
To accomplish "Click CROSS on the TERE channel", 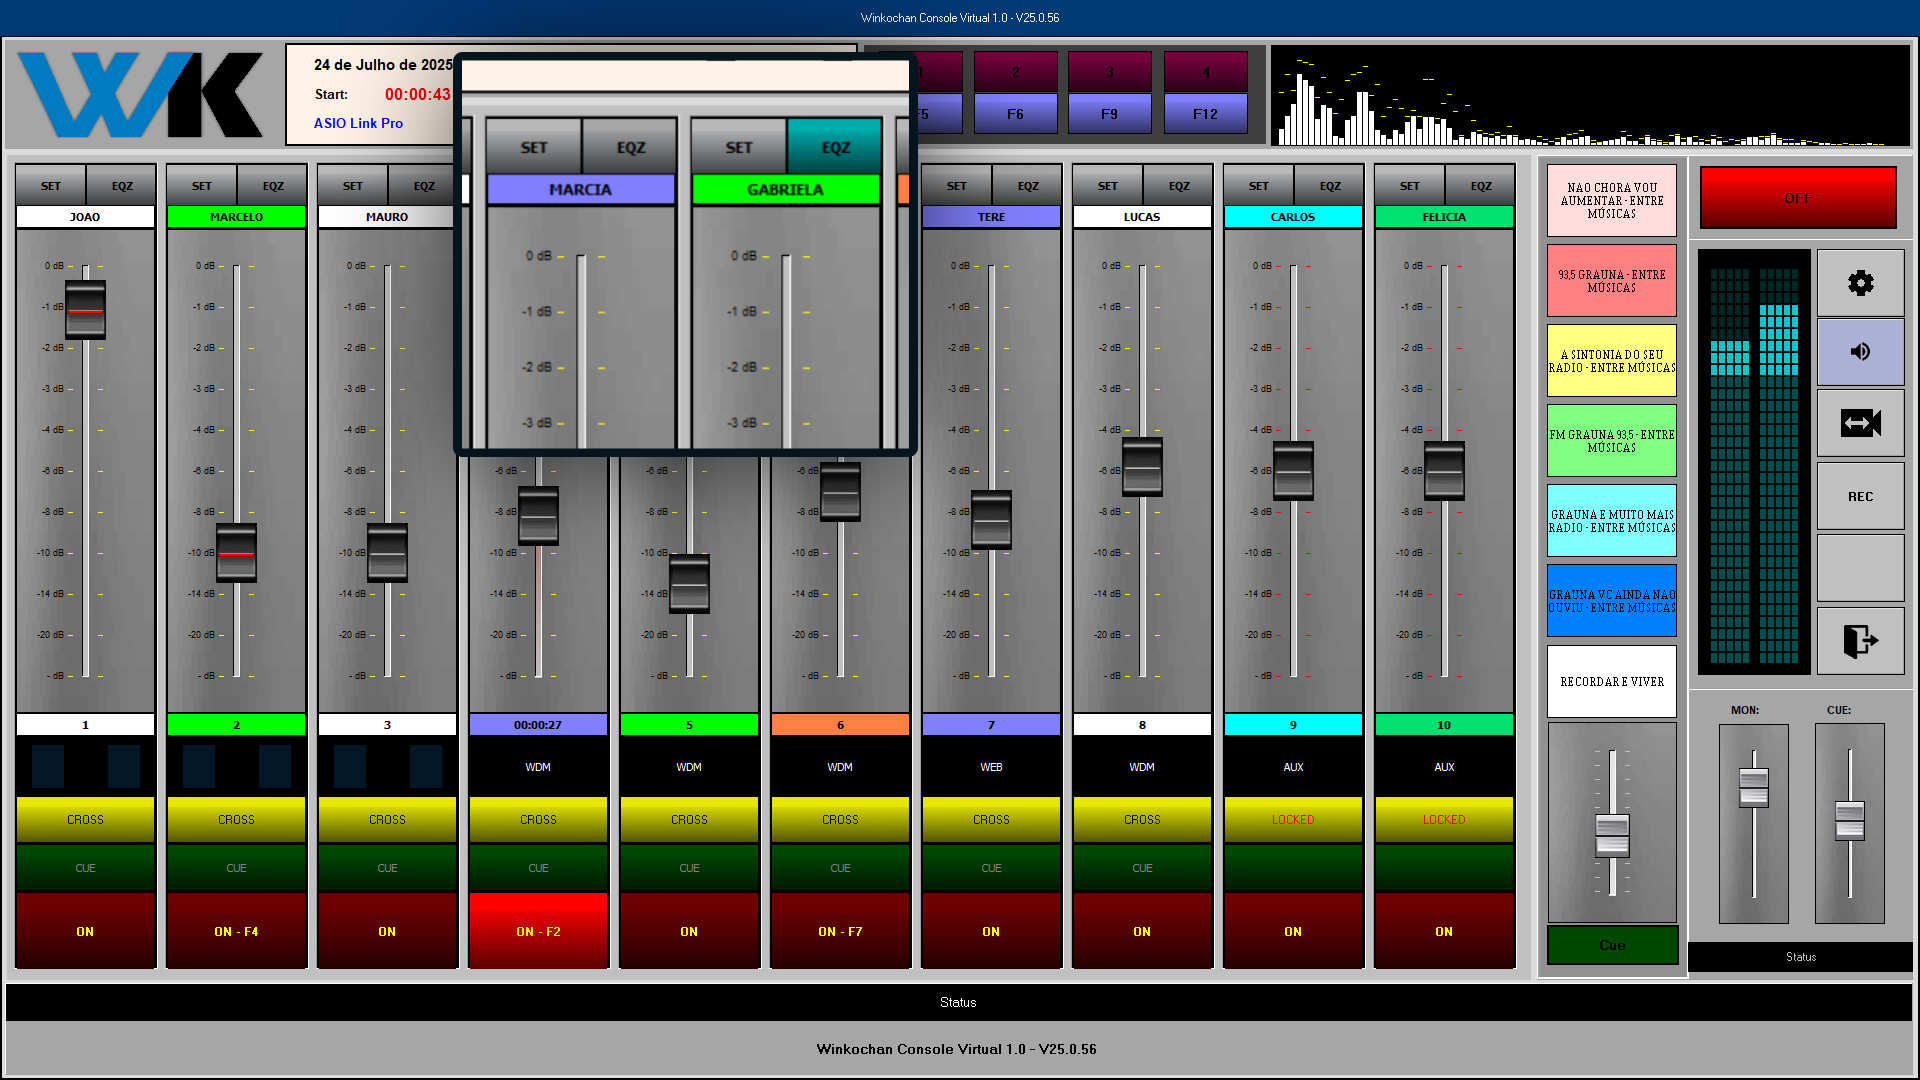I will click(x=991, y=819).
